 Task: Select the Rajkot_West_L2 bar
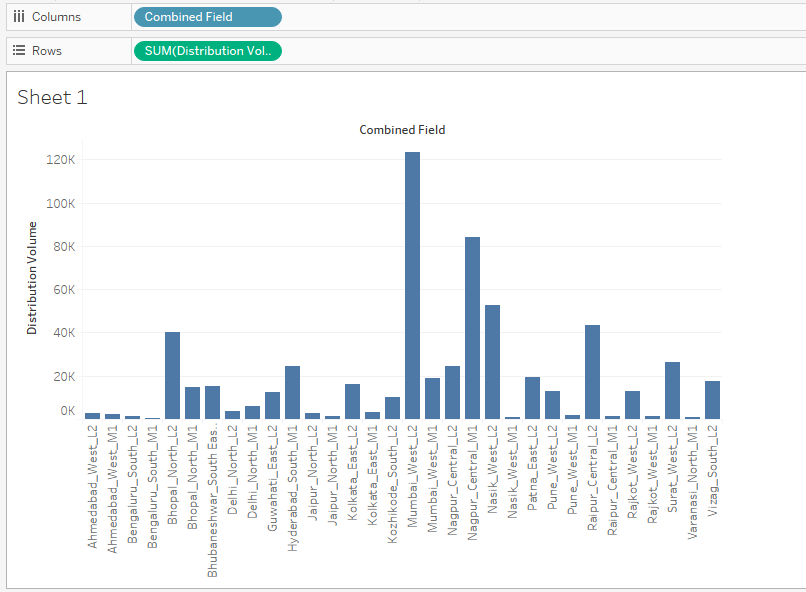(x=632, y=405)
